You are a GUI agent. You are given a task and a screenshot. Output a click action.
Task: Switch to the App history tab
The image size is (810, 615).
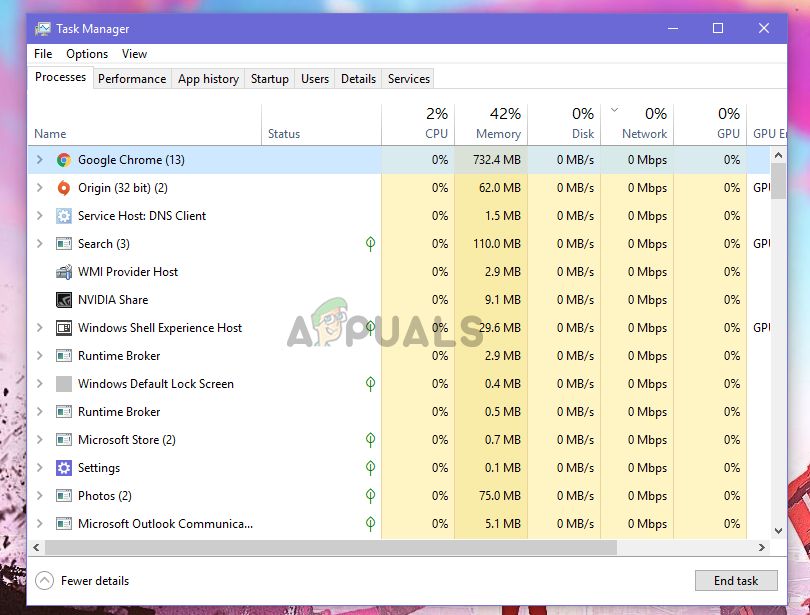[208, 78]
